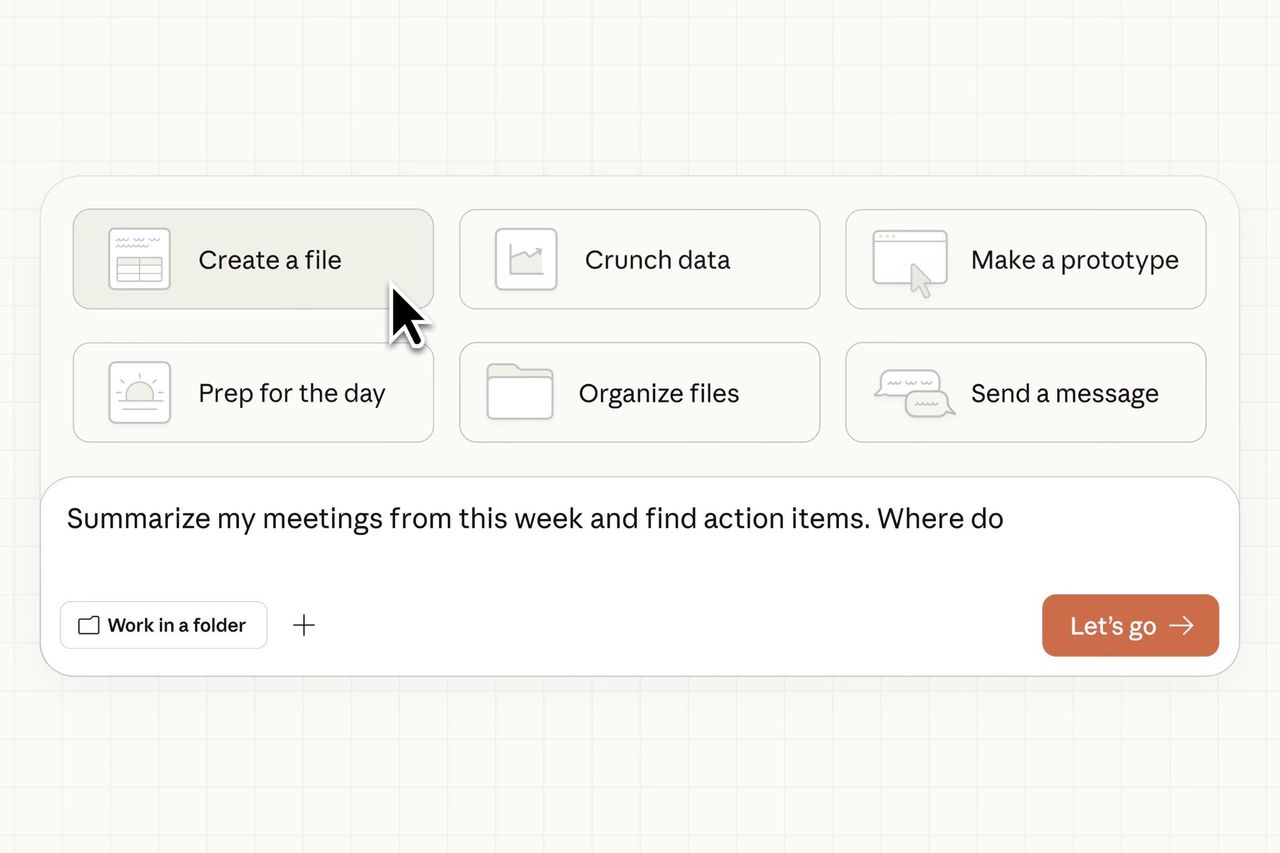Click the chat bubbles icon on Send a message
Image resolution: width=1280 pixels, height=853 pixels.
pyautogui.click(x=914, y=393)
